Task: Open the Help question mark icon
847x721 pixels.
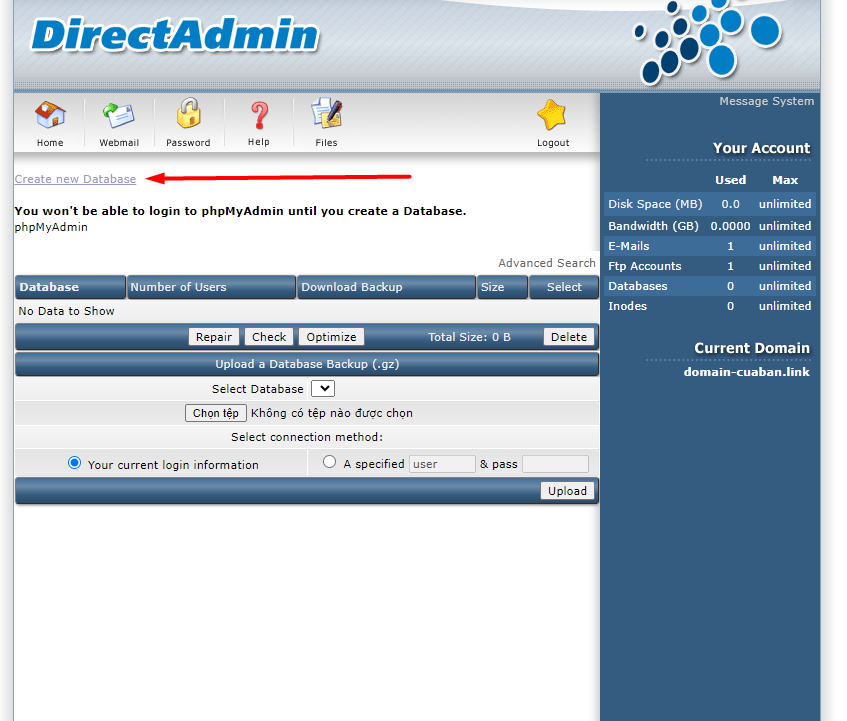Action: 259,115
